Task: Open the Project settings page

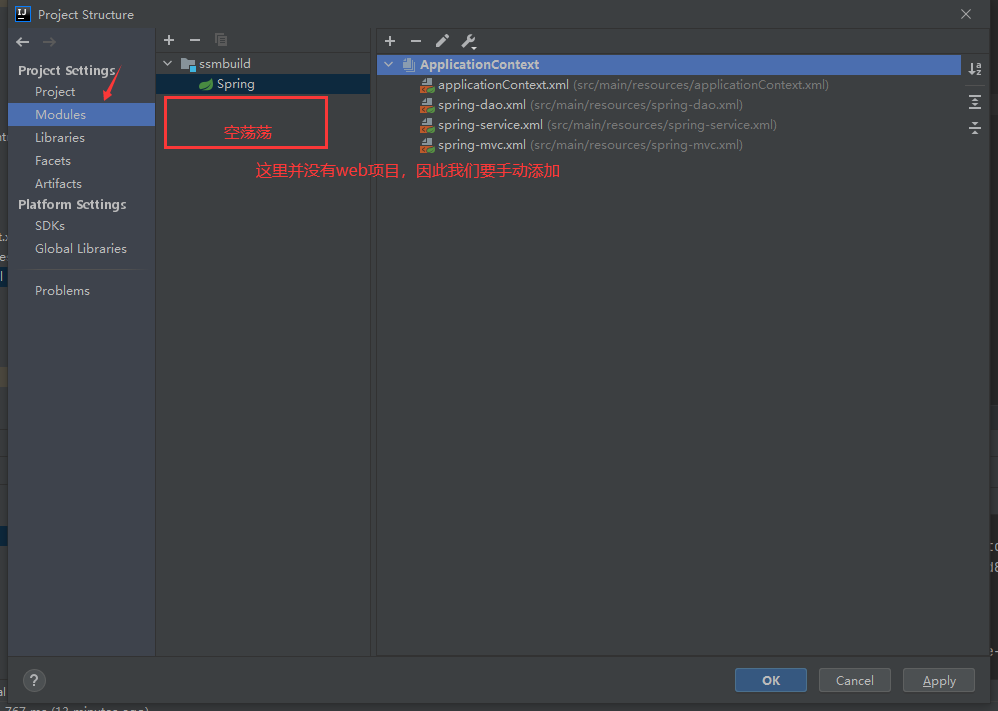Action: (x=55, y=92)
